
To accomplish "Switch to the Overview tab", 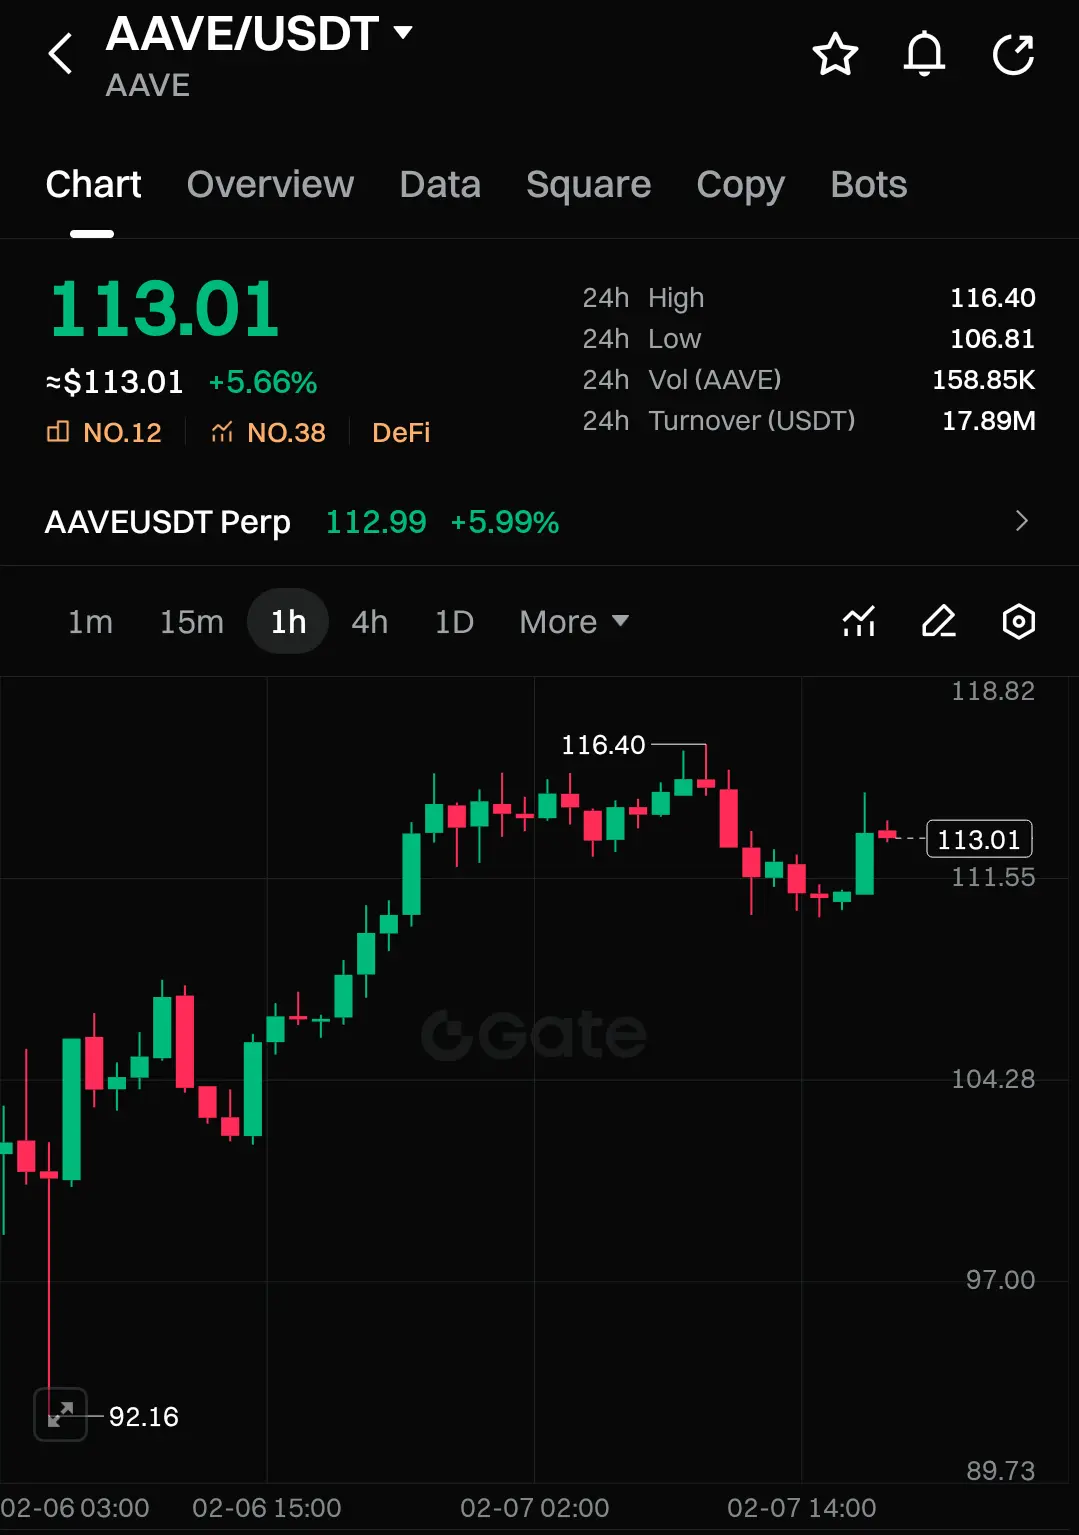I will pyautogui.click(x=270, y=185).
